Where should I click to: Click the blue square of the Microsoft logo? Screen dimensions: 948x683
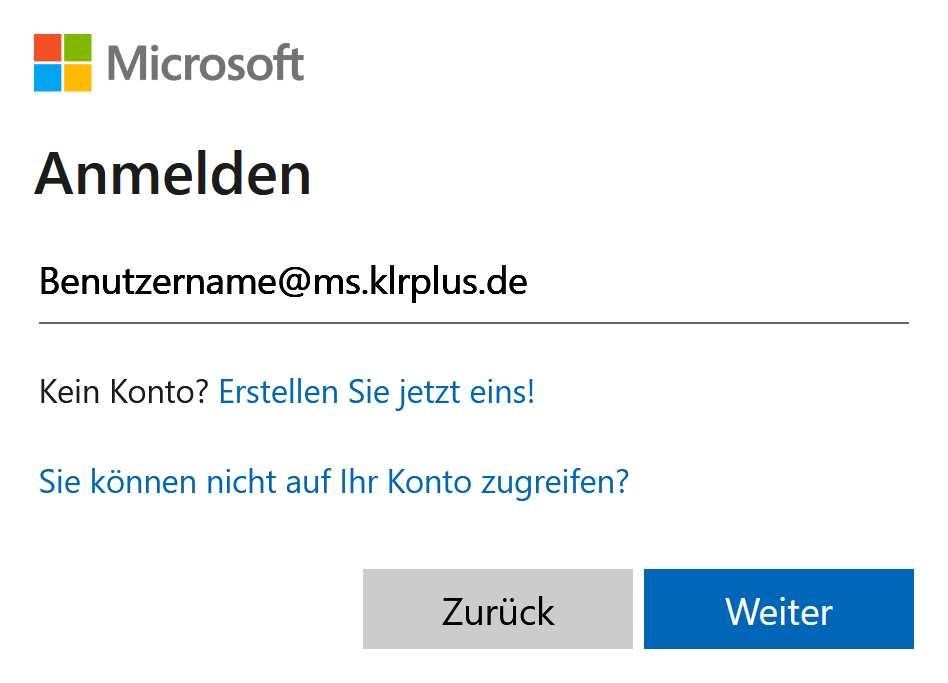coord(47,78)
